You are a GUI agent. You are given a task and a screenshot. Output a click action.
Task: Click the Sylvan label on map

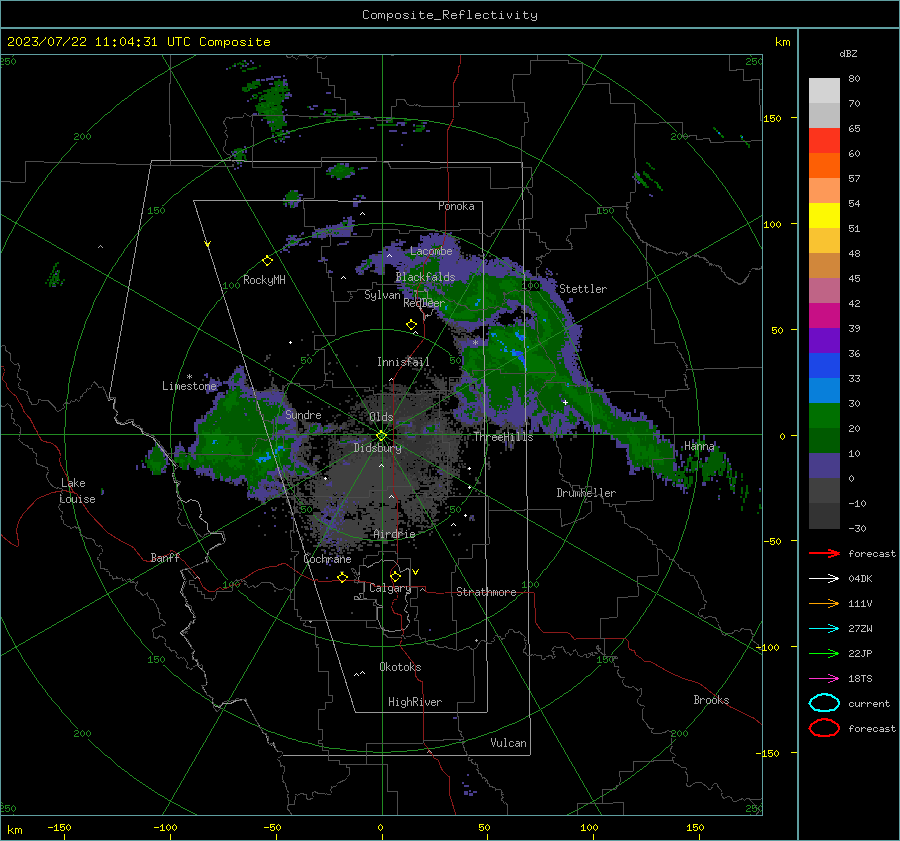382,295
